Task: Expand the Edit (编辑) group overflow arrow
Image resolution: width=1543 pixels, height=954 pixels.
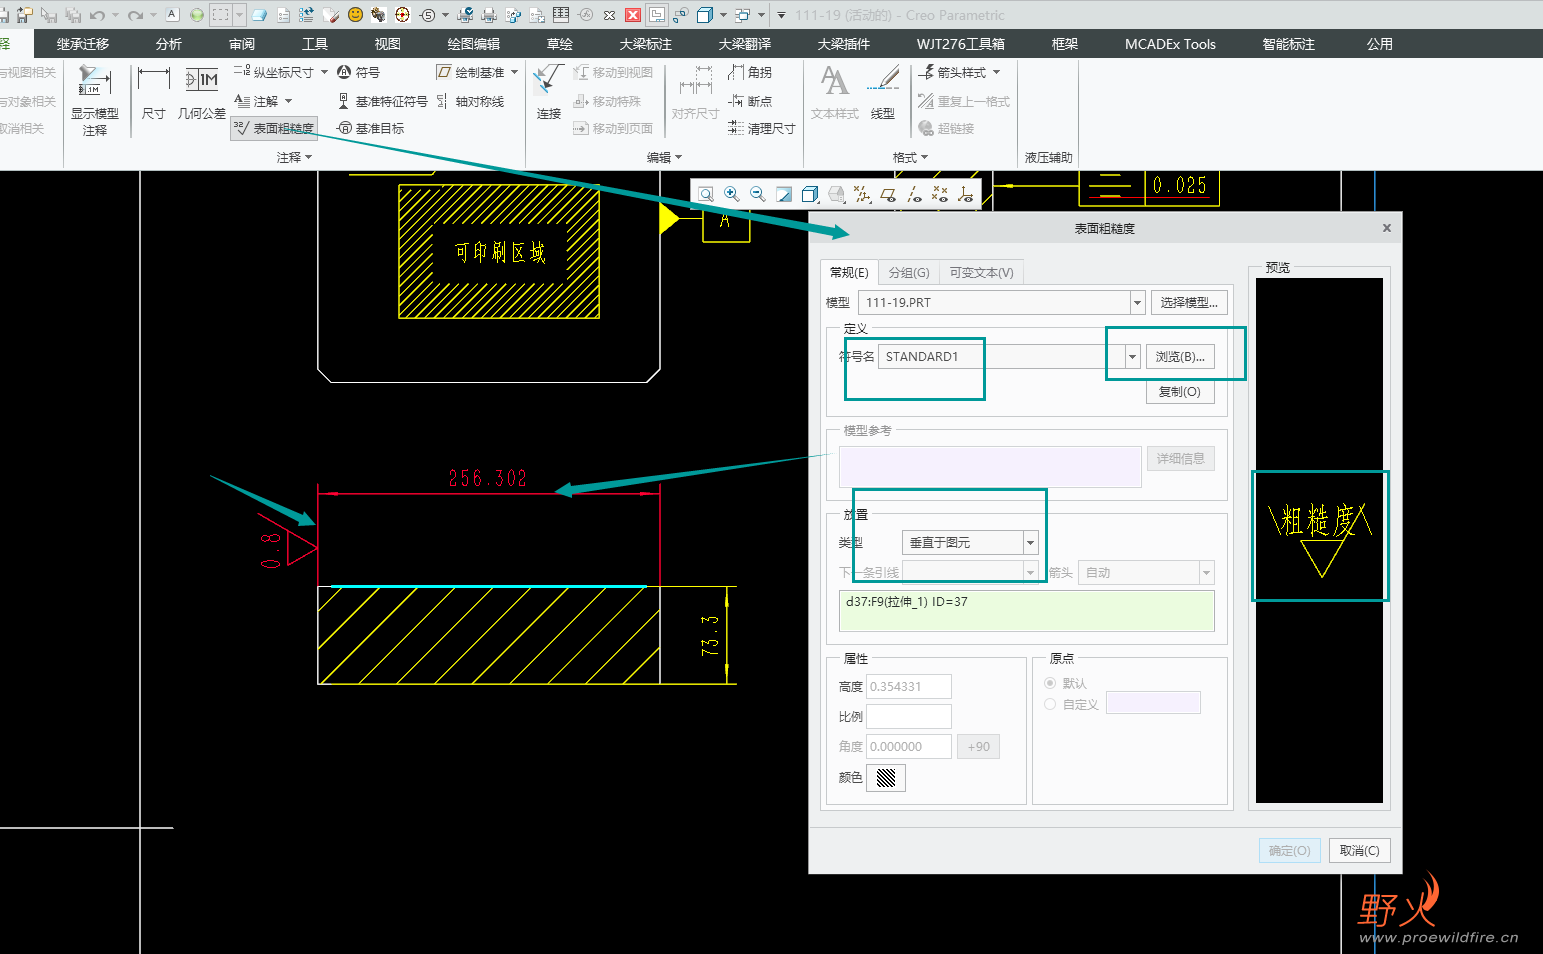Action: 678,157
